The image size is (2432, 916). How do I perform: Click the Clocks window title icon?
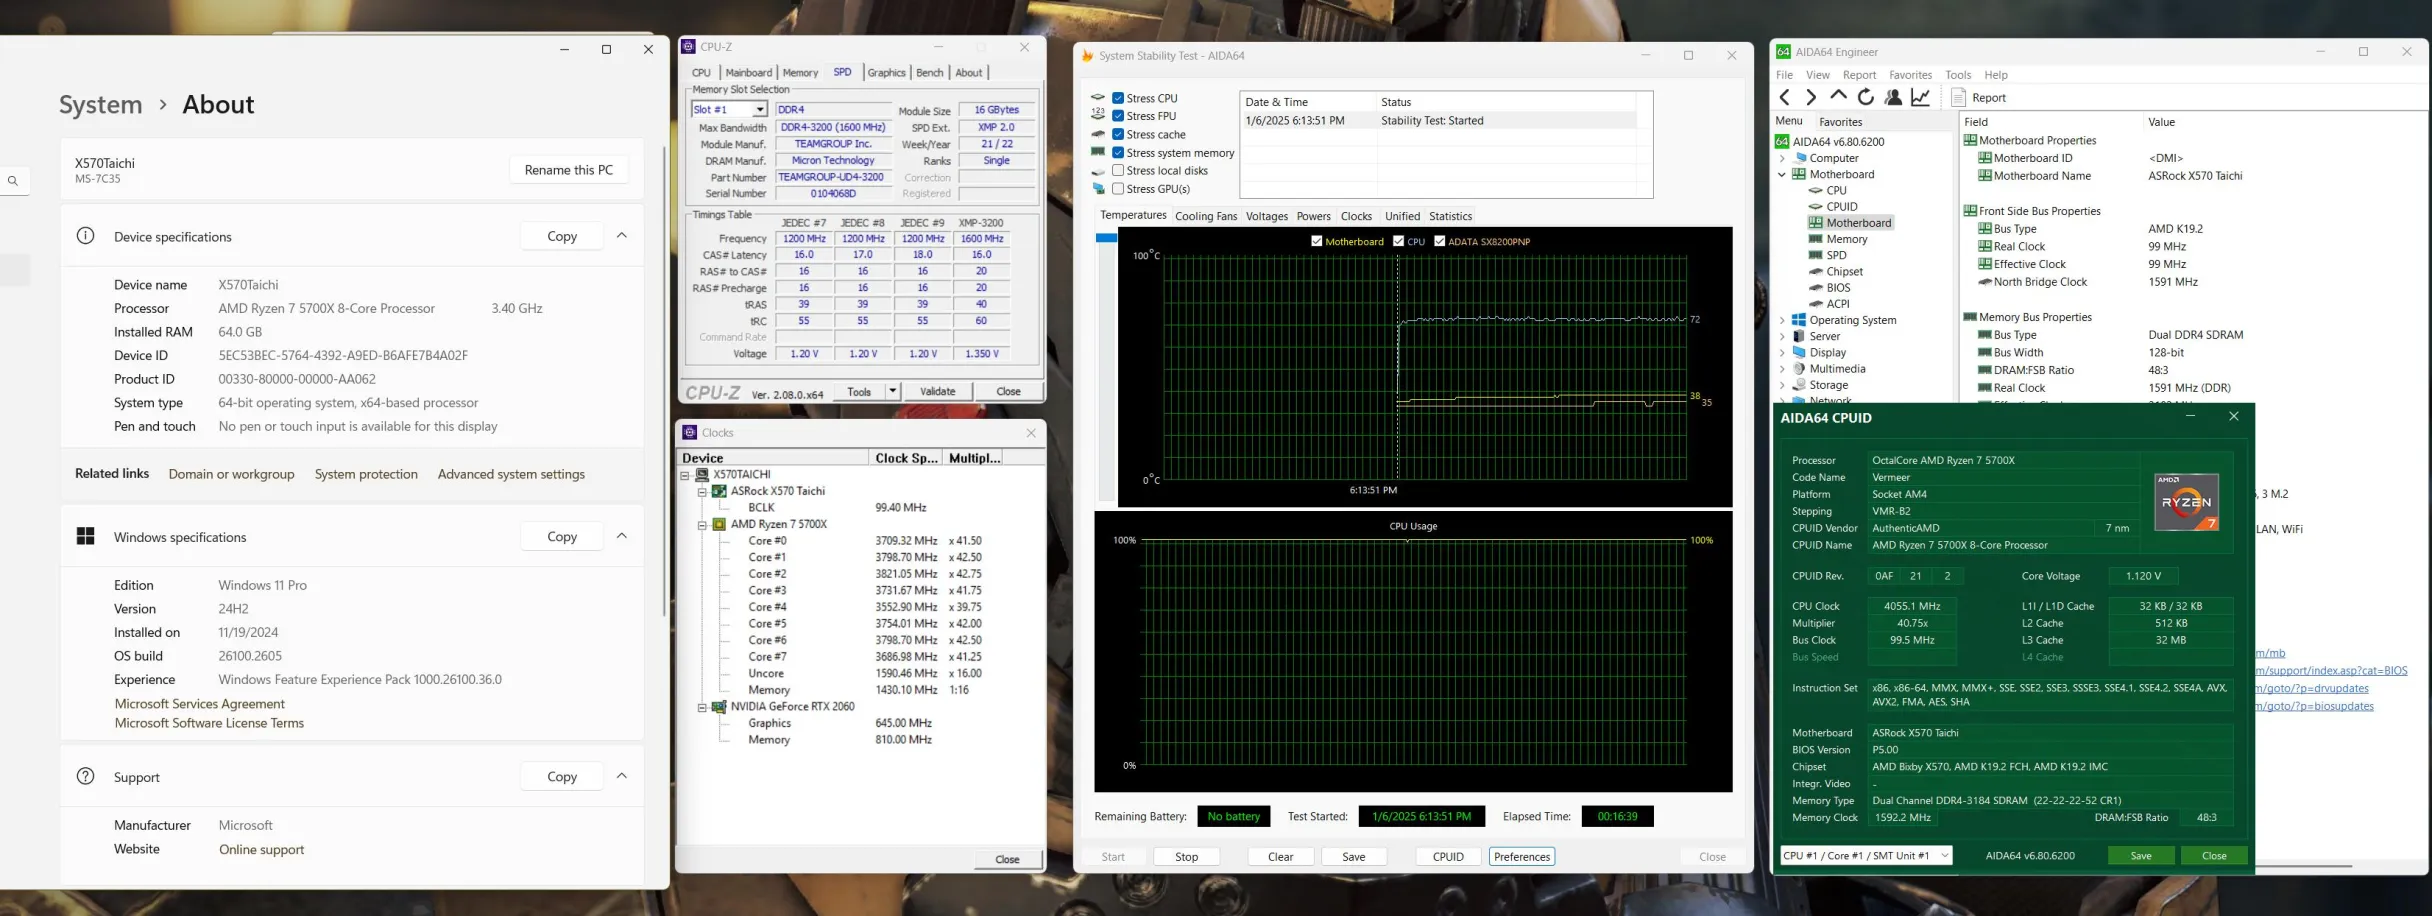point(690,433)
